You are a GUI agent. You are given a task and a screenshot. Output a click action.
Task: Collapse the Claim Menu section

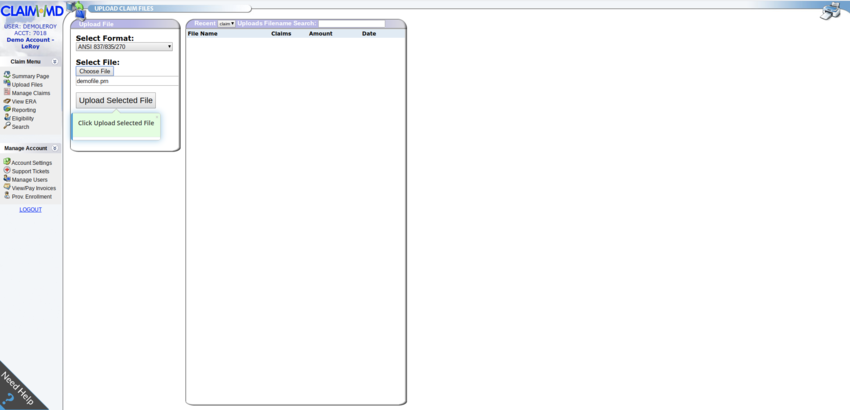[54, 62]
